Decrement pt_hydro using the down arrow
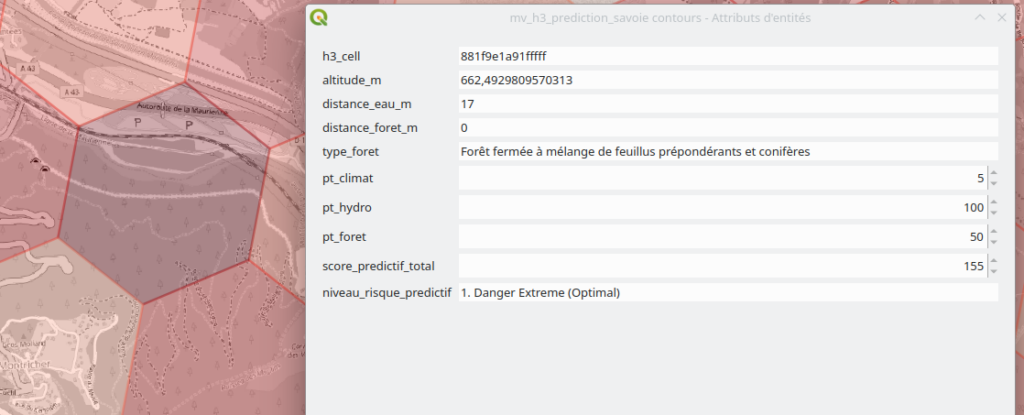This screenshot has width=1024, height=415. point(992,213)
